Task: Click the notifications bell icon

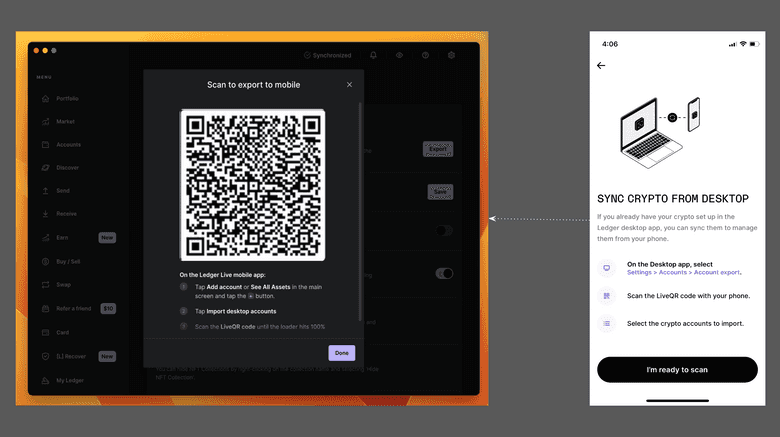Action: pos(373,56)
